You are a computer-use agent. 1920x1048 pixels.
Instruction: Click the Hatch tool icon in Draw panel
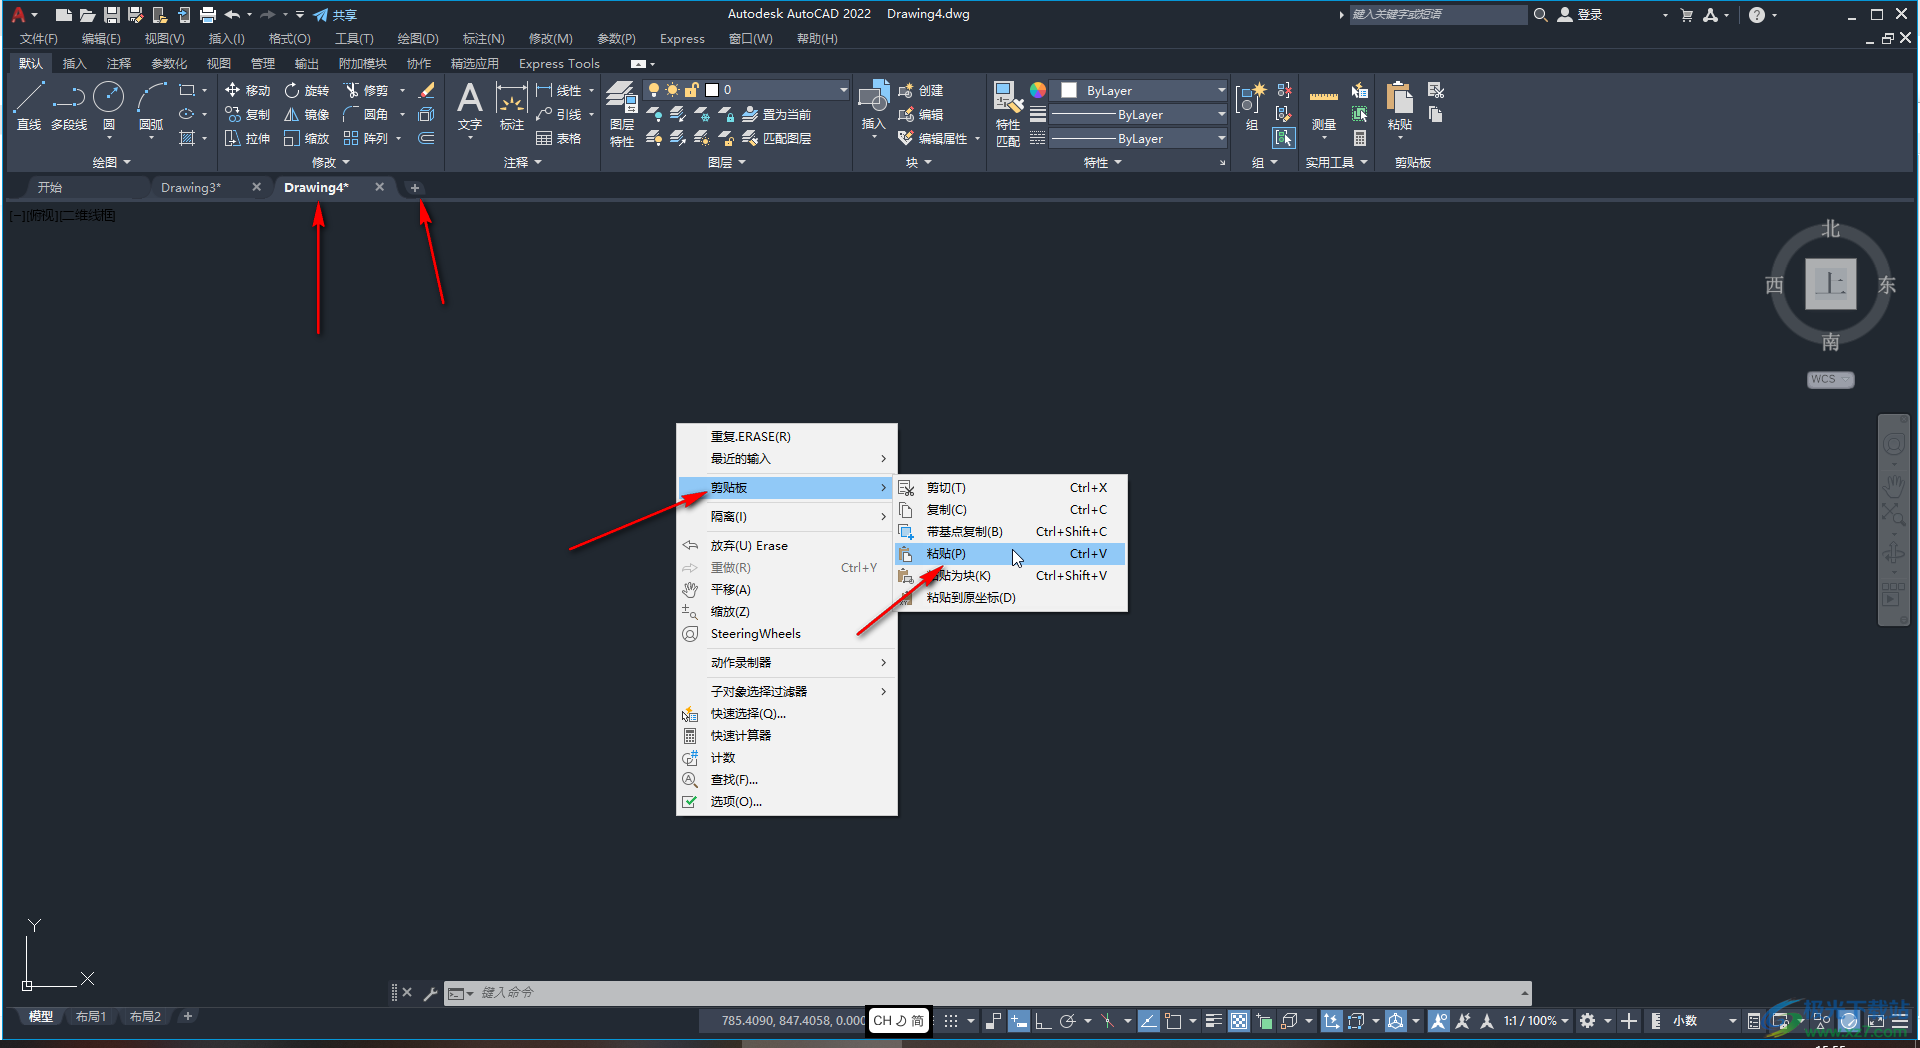coord(187,138)
